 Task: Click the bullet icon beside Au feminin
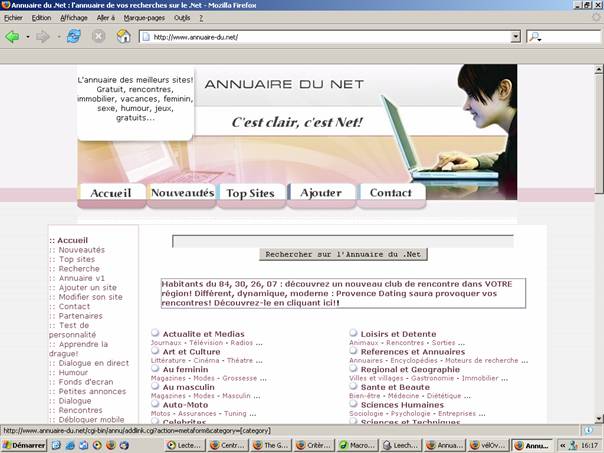155,368
